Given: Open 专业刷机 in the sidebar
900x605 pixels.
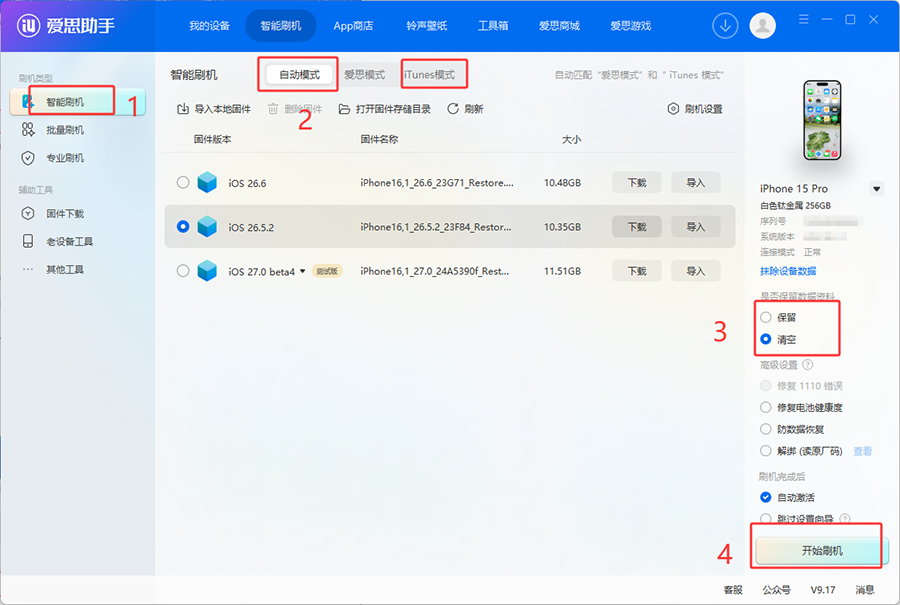Looking at the screenshot, I should (65, 158).
